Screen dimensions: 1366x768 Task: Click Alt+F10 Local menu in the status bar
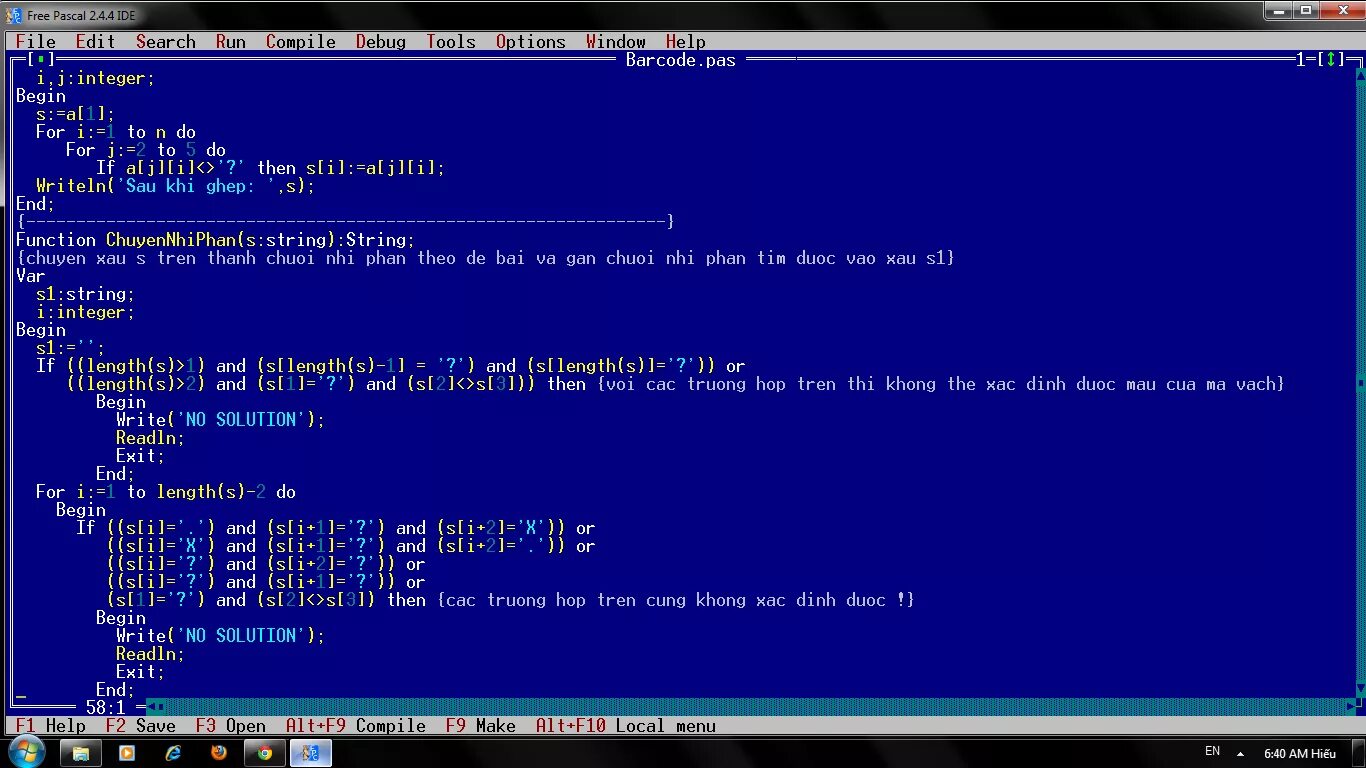(626, 726)
